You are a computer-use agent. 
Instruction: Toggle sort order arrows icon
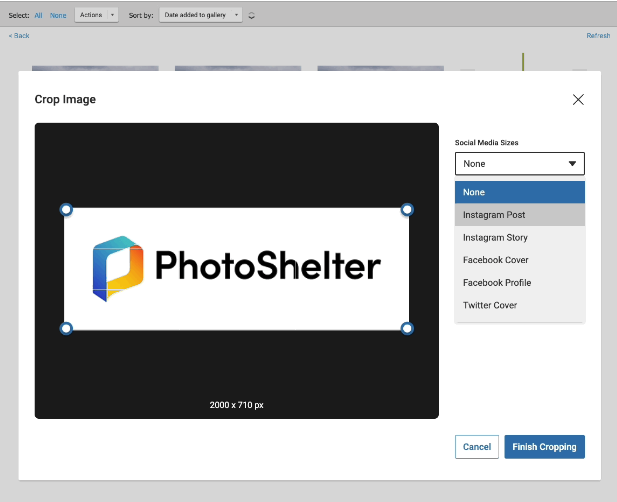click(x=251, y=15)
